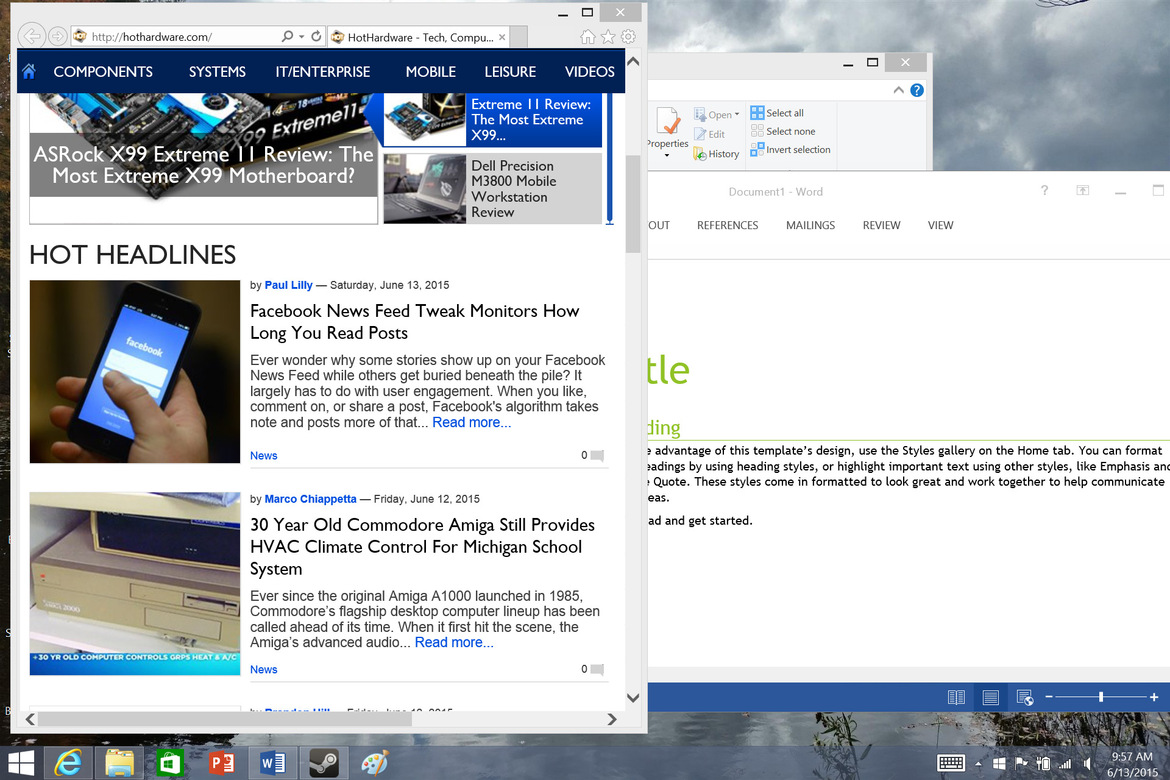This screenshot has height=780, width=1170.
Task: Switch to VIEW tab in Word
Action: pos(940,225)
